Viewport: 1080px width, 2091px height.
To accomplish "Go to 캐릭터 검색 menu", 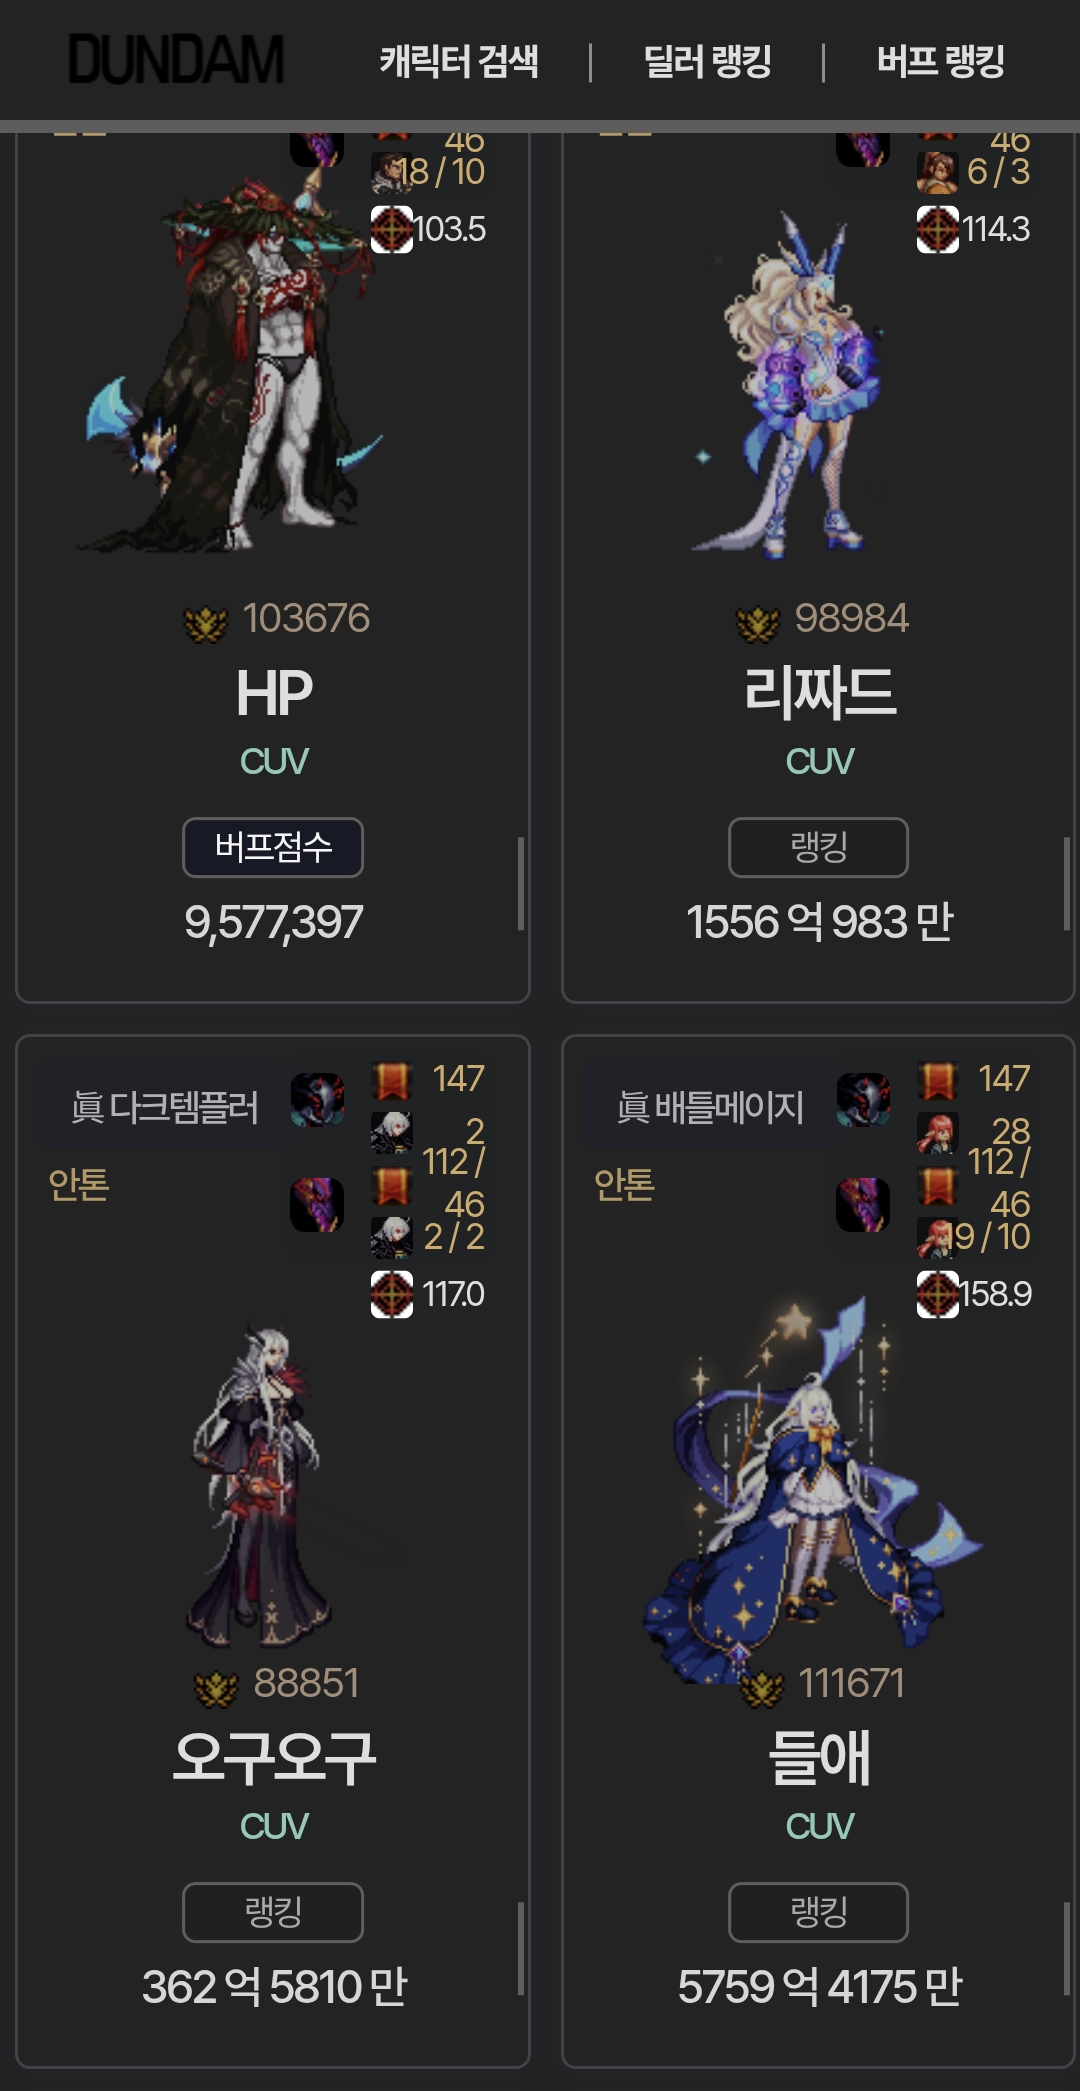I will (459, 62).
